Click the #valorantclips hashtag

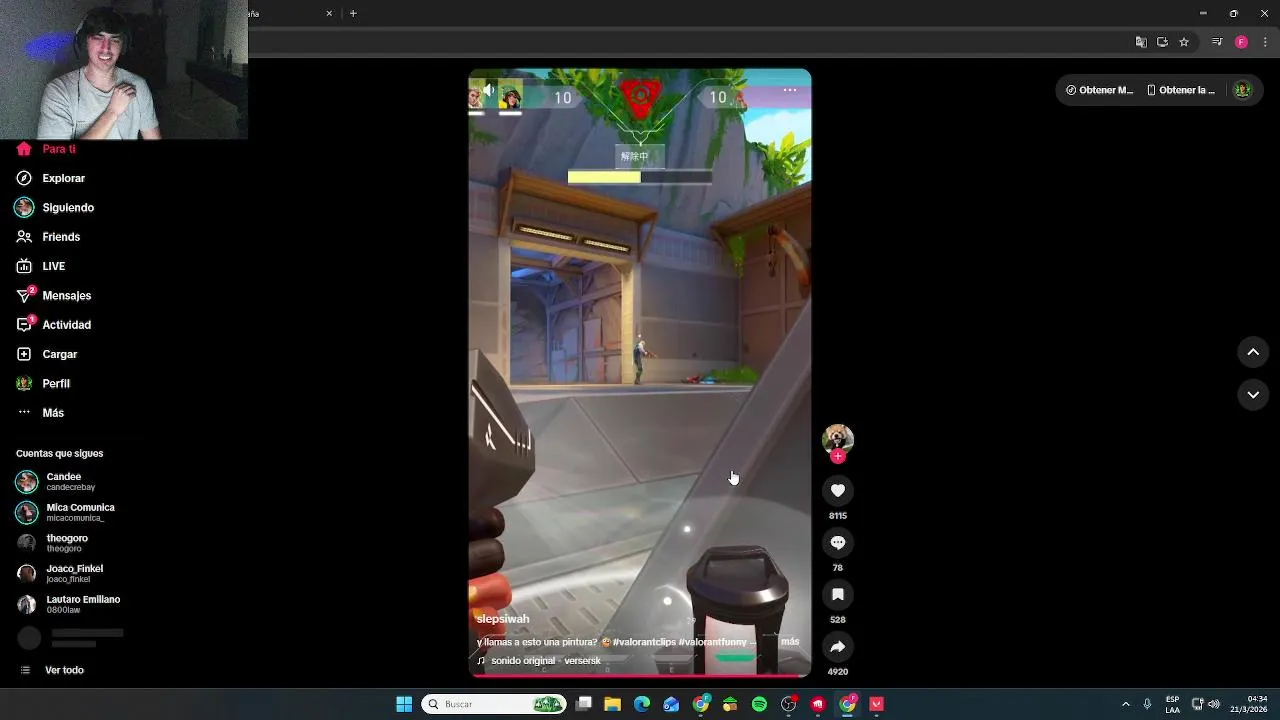point(644,642)
